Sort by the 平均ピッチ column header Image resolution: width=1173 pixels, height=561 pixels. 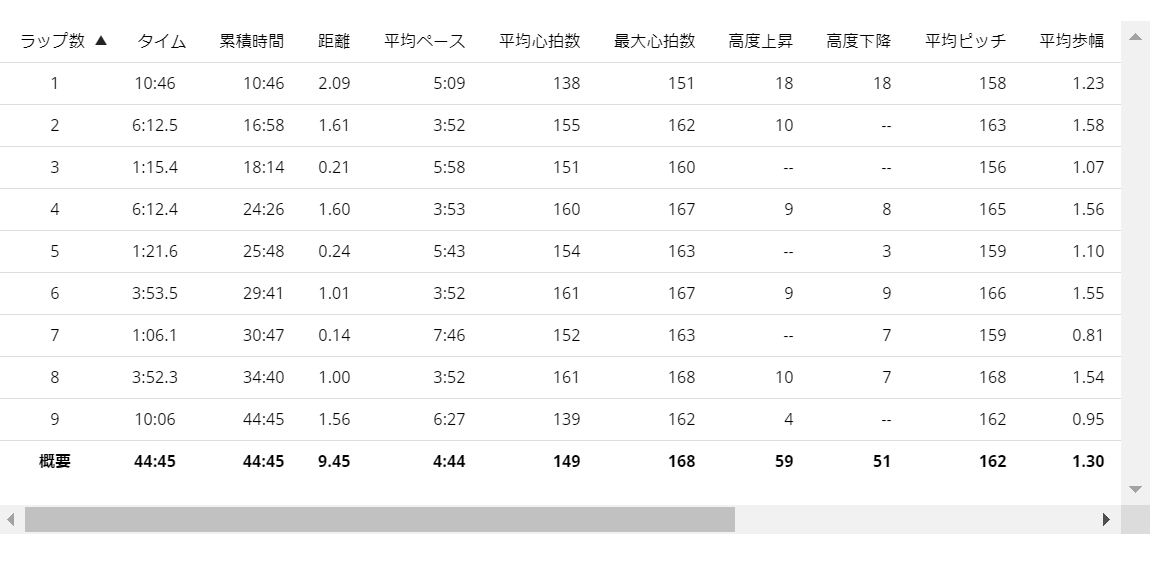(x=965, y=41)
